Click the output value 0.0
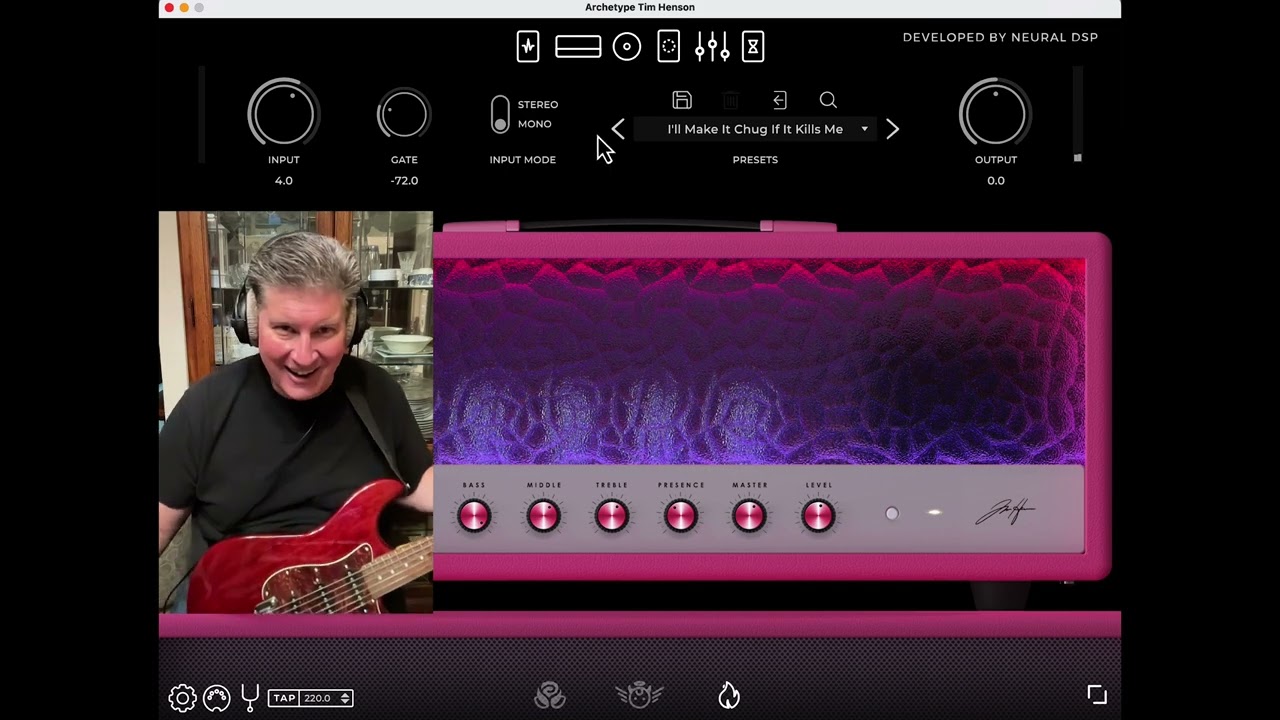This screenshot has width=1280, height=720. (x=996, y=181)
